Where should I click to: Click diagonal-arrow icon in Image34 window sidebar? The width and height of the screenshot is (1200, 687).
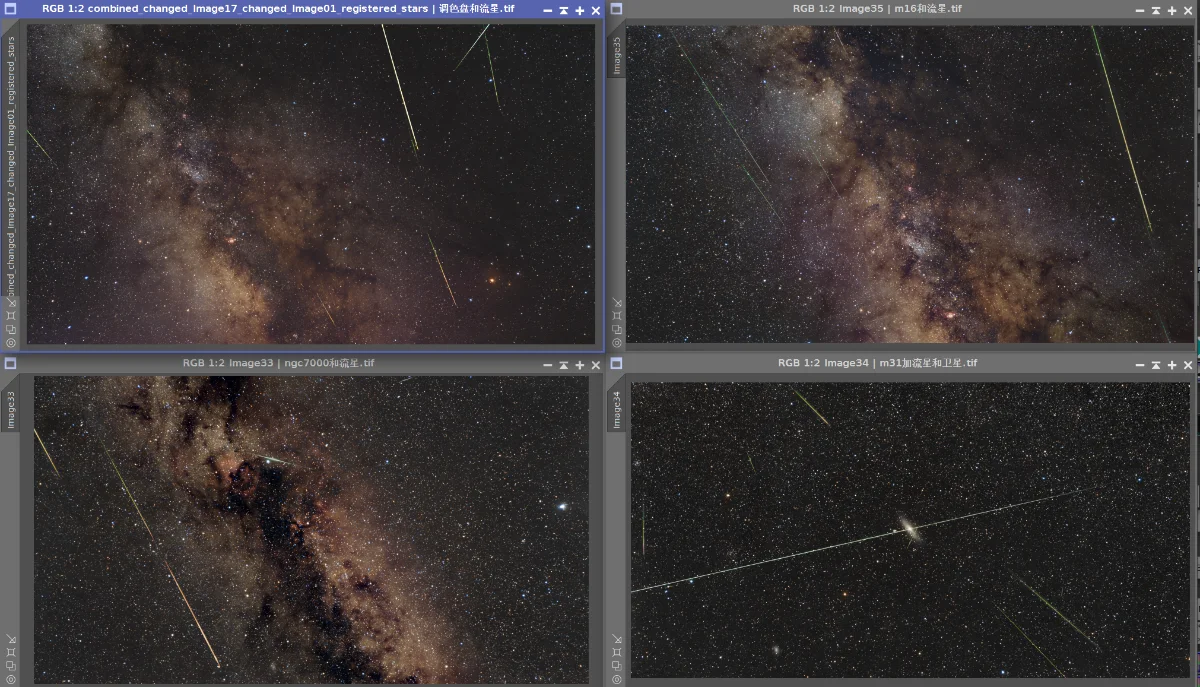click(617, 638)
